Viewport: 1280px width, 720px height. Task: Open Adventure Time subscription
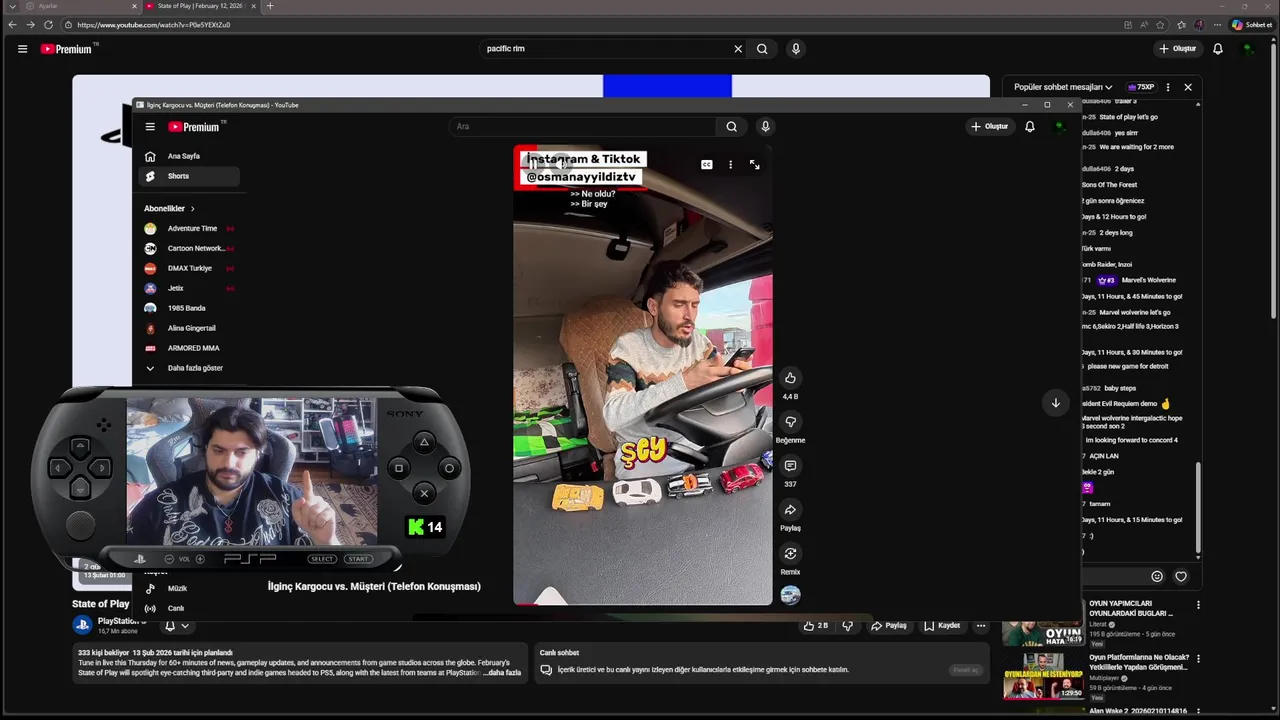190,228
